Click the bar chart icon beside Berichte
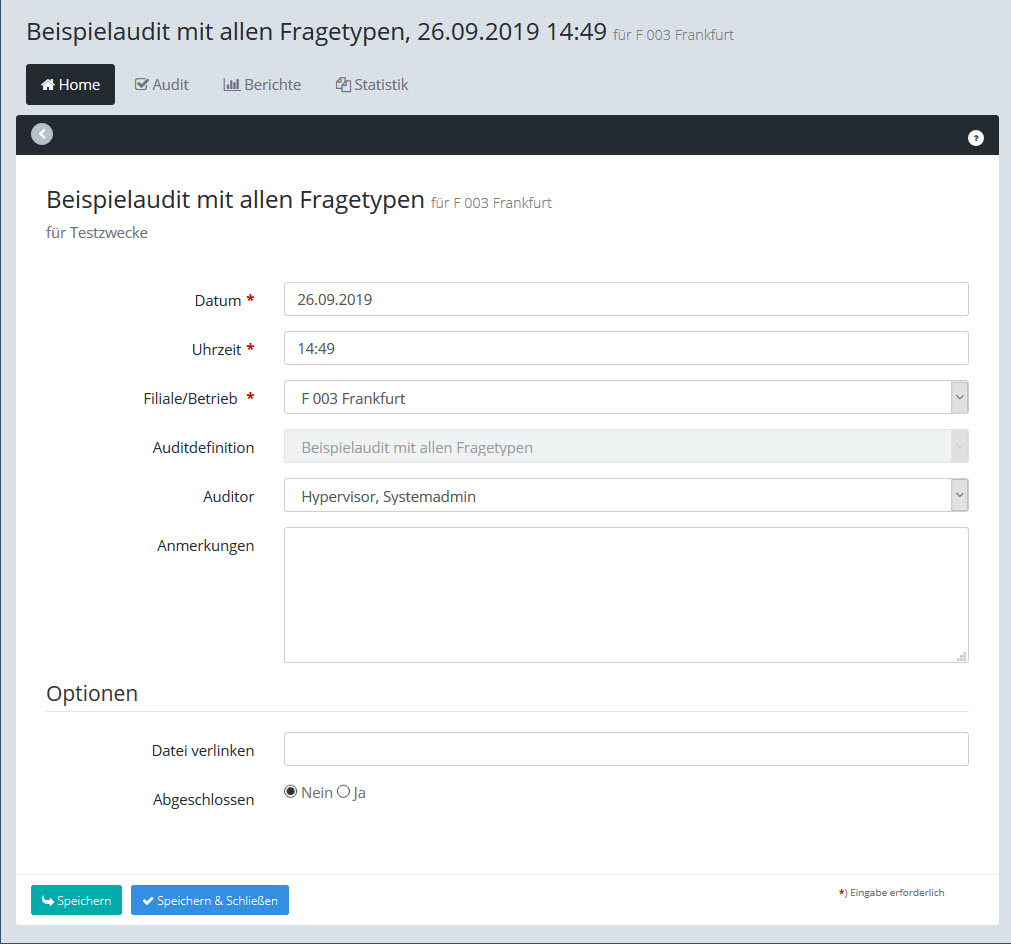Screen dimensions: 1011x944 [x=231, y=85]
